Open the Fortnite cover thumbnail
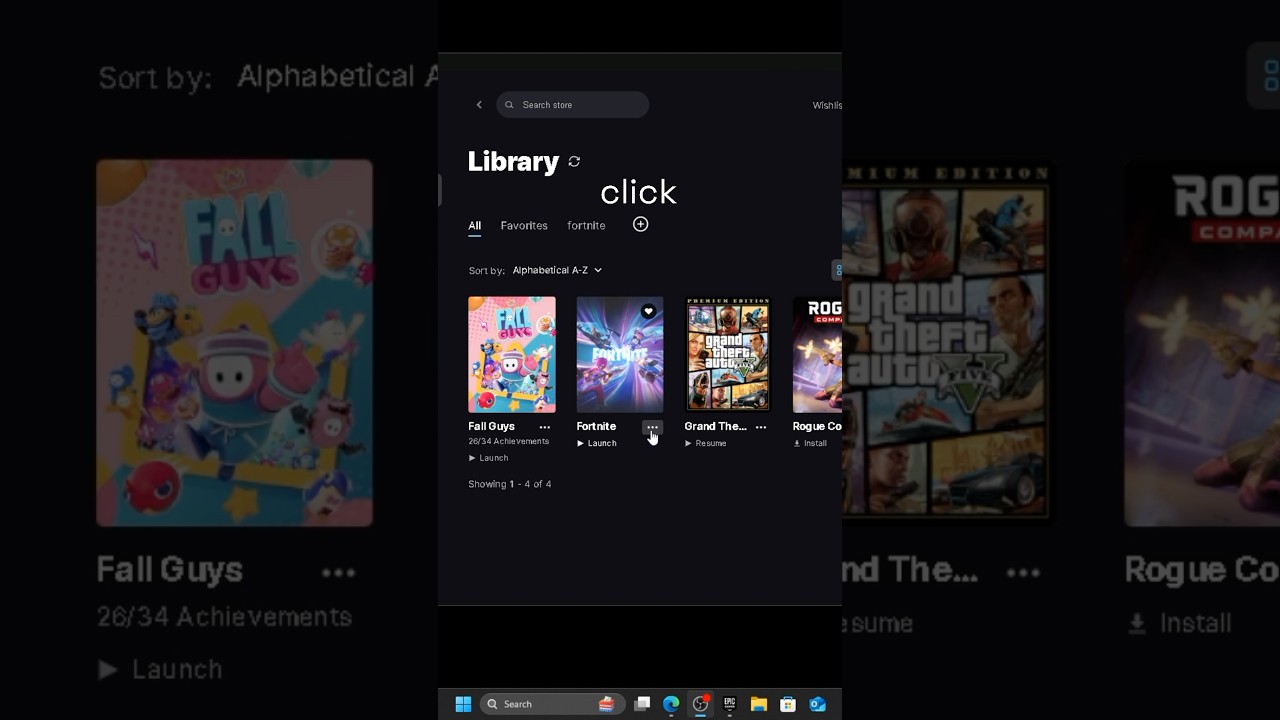This screenshot has height=720, width=1280. (620, 354)
